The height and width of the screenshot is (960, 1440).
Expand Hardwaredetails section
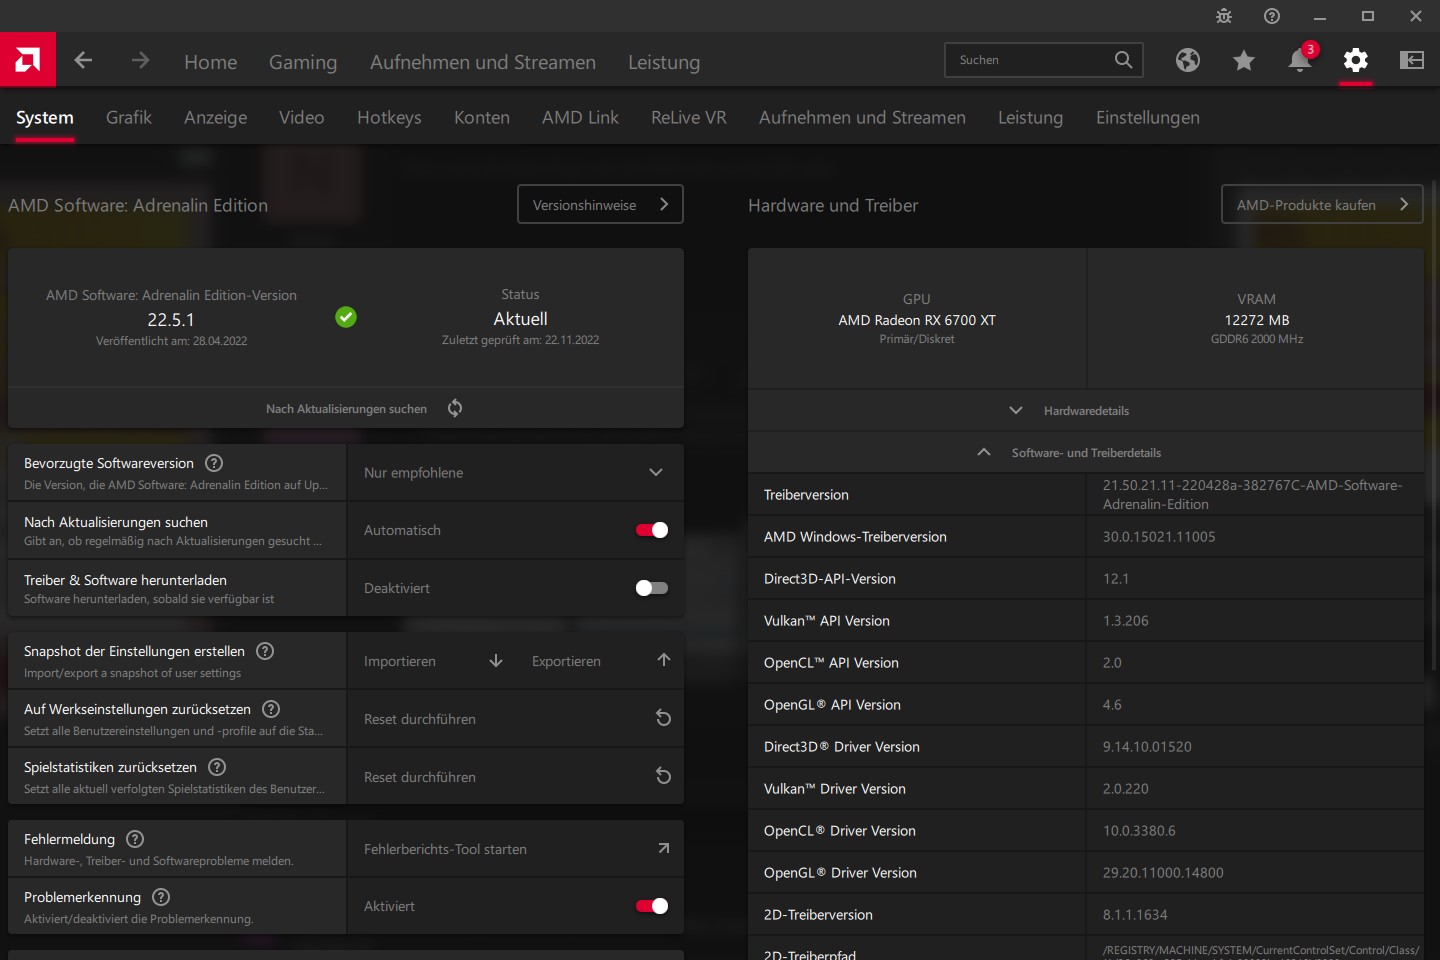click(x=1086, y=411)
